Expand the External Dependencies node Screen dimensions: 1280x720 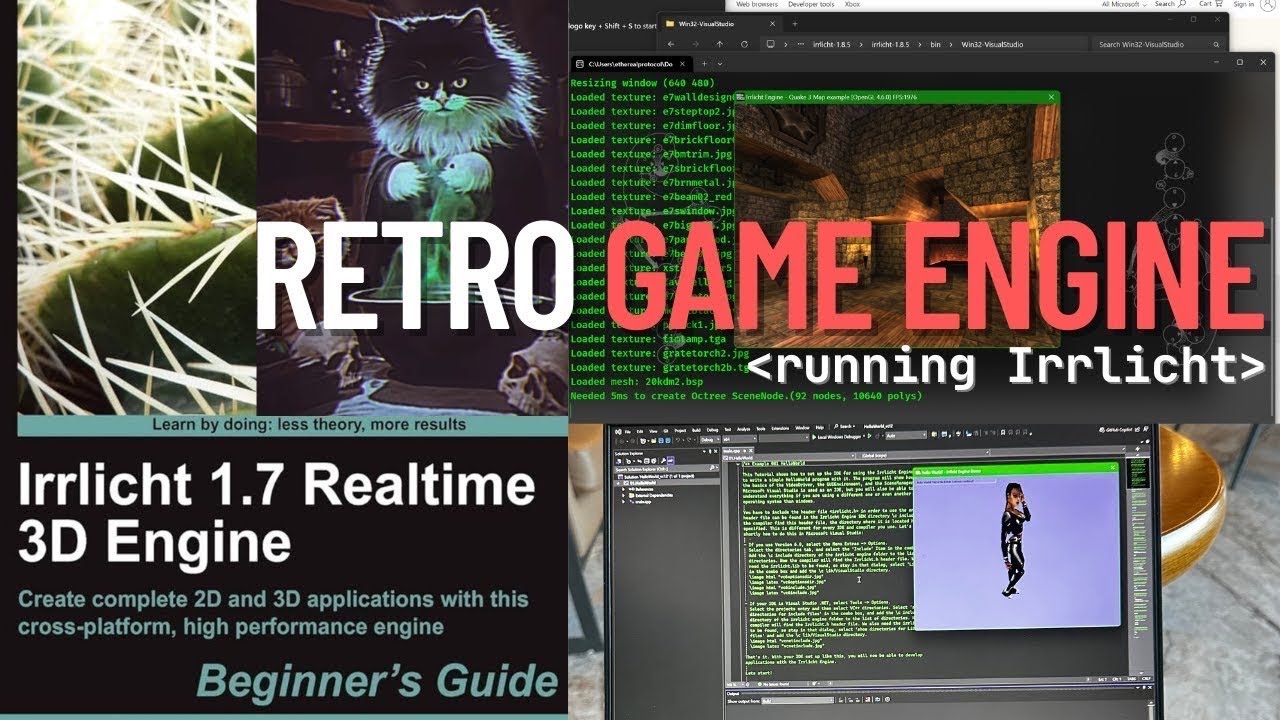[x=623, y=496]
